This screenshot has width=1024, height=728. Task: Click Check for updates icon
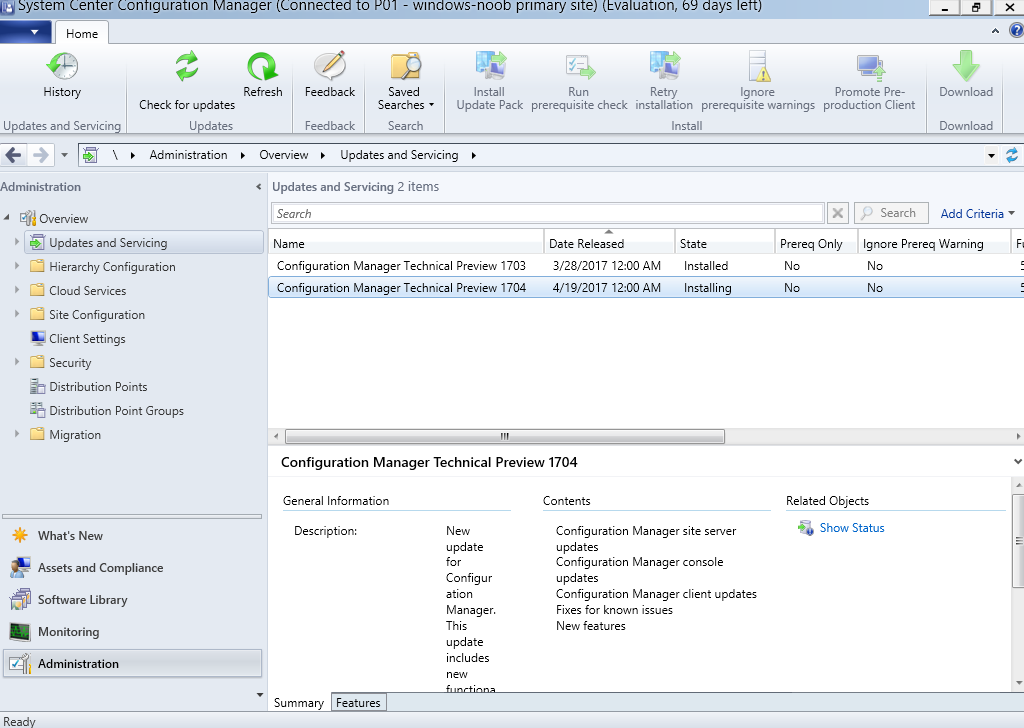pyautogui.click(x=187, y=67)
